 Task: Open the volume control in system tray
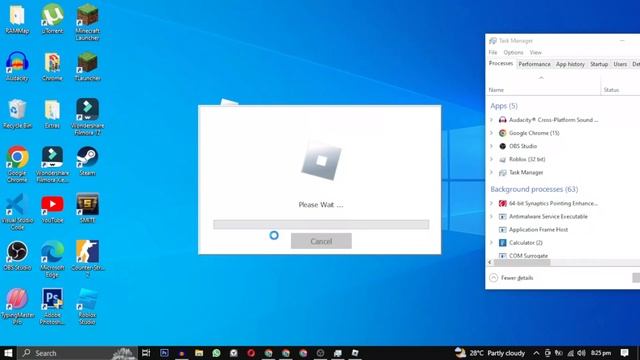coord(581,353)
